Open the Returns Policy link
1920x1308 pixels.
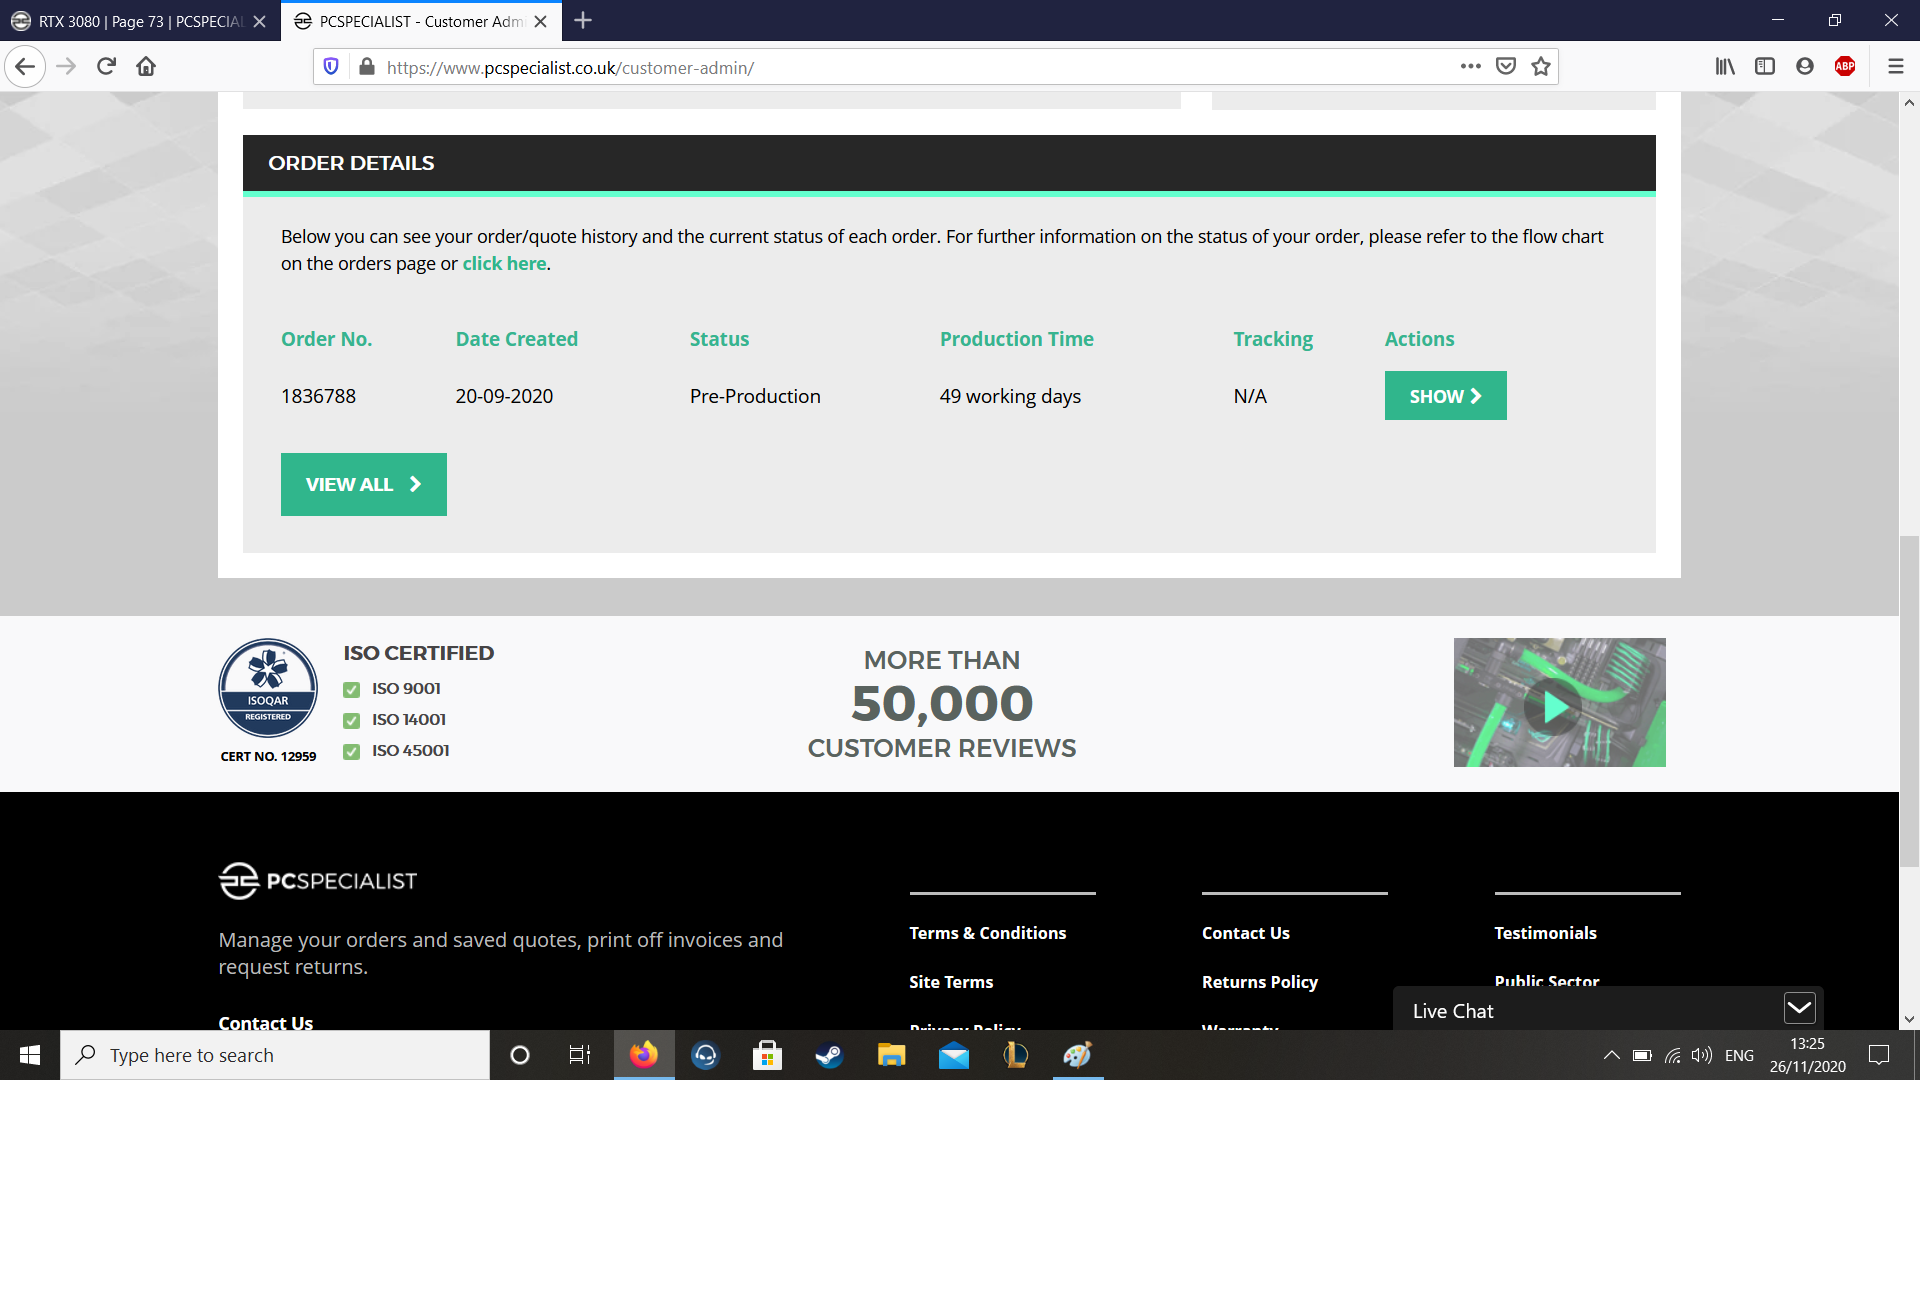tap(1259, 982)
